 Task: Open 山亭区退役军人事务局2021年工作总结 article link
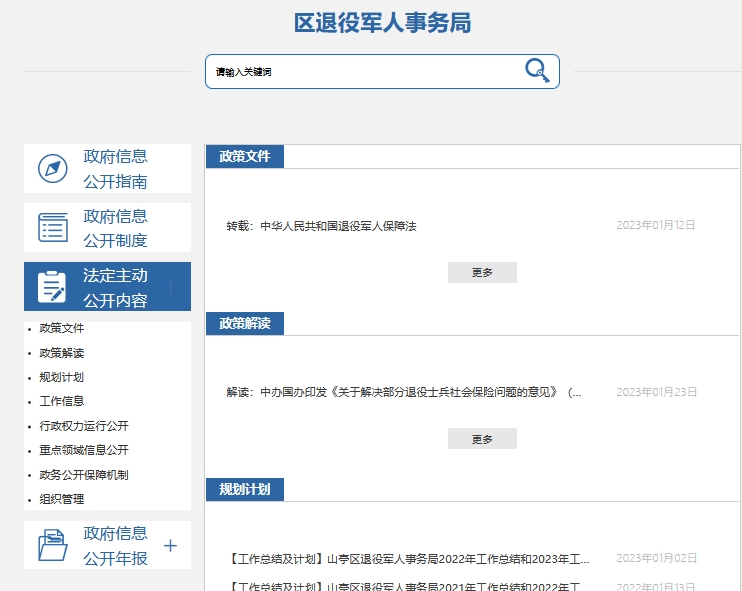(x=405, y=586)
